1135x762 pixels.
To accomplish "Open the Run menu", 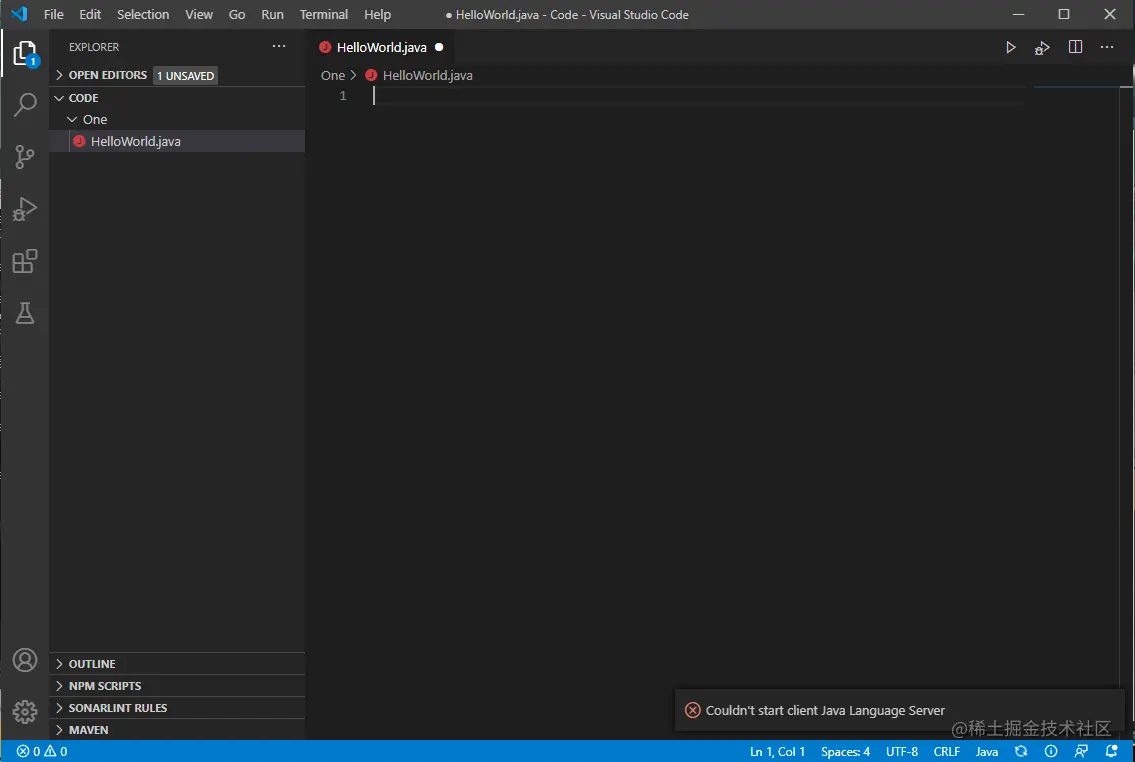I will point(272,14).
